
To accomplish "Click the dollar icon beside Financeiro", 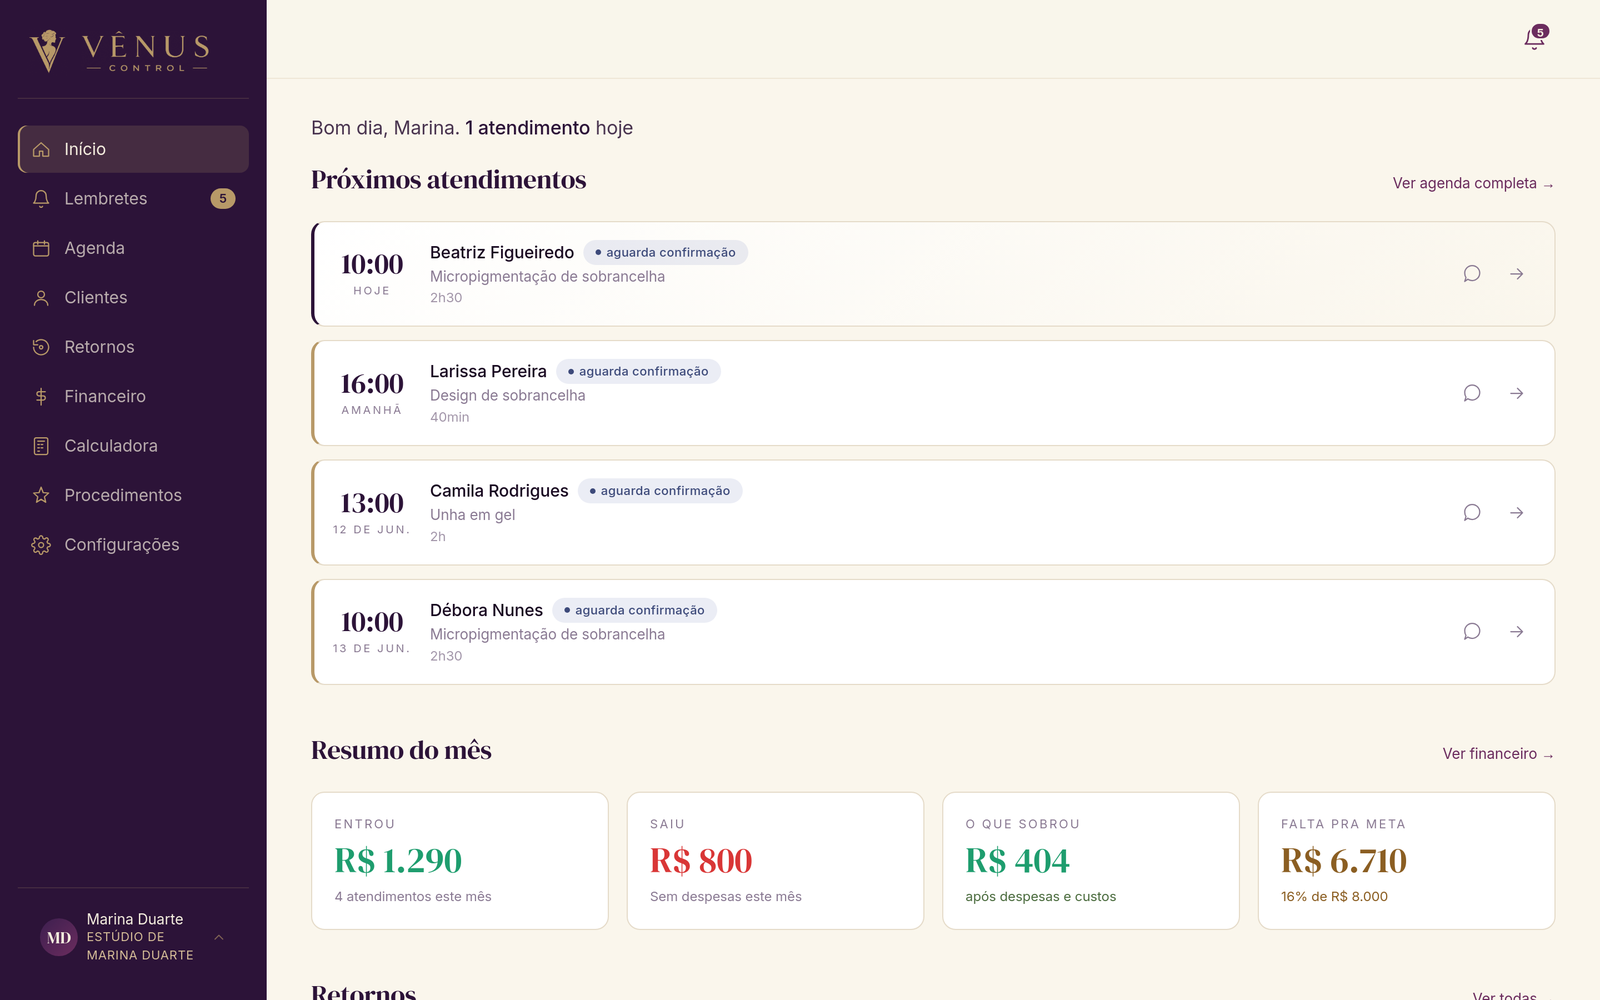I will pos(41,397).
